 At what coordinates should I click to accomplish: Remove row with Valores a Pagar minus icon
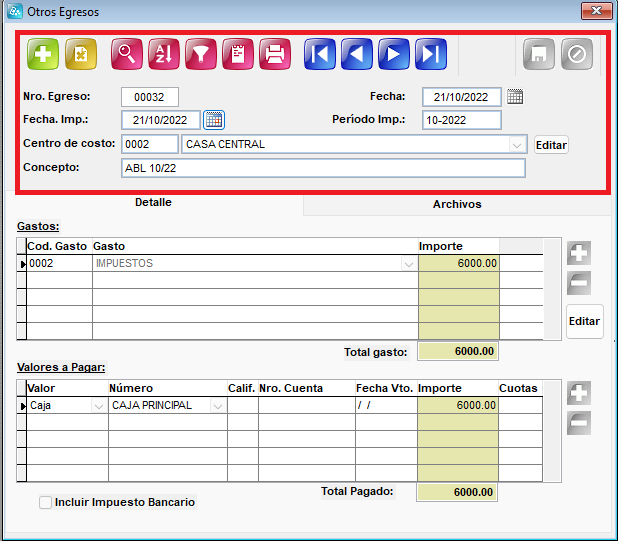(x=579, y=423)
